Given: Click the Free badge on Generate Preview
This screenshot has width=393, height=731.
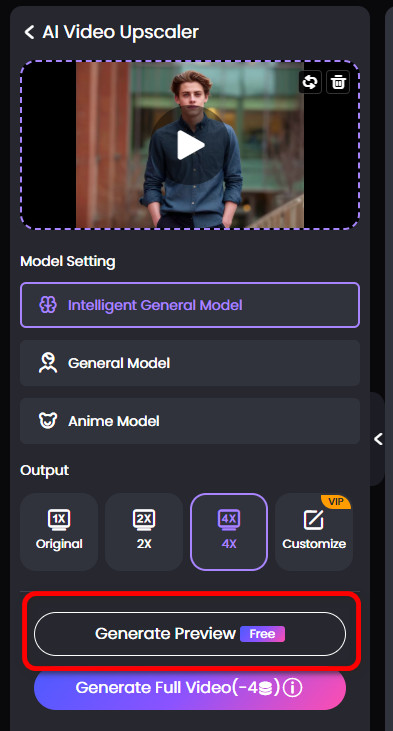Looking at the screenshot, I should pyautogui.click(x=262, y=634).
